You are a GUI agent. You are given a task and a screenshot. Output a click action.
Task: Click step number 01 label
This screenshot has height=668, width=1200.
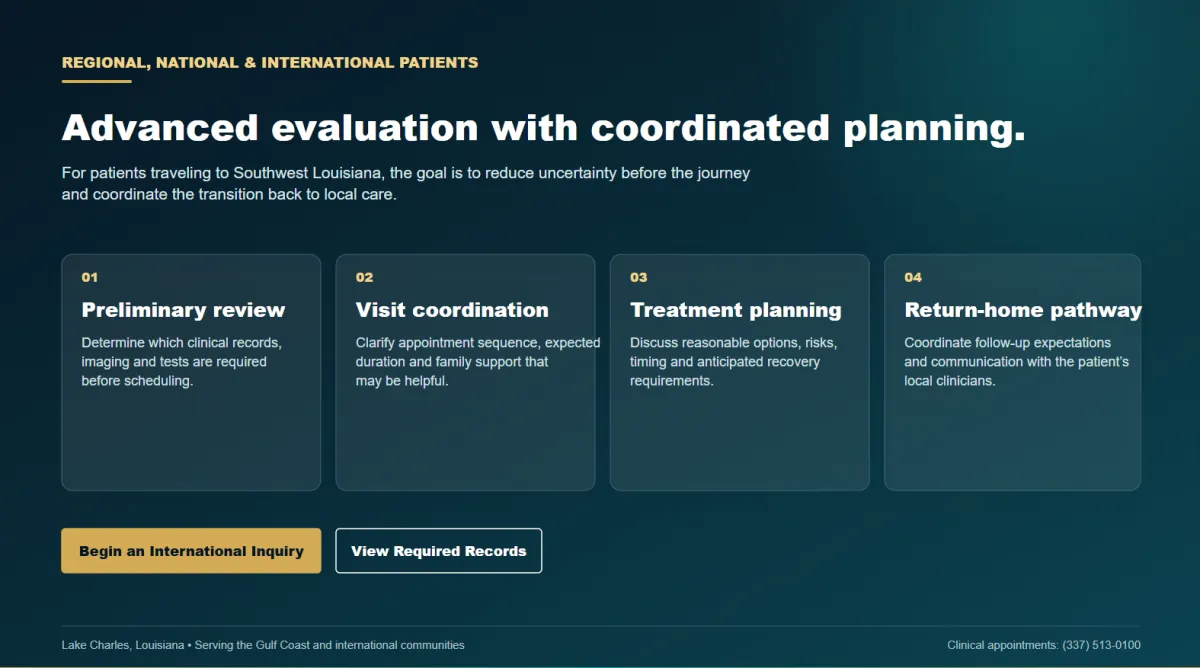(90, 277)
